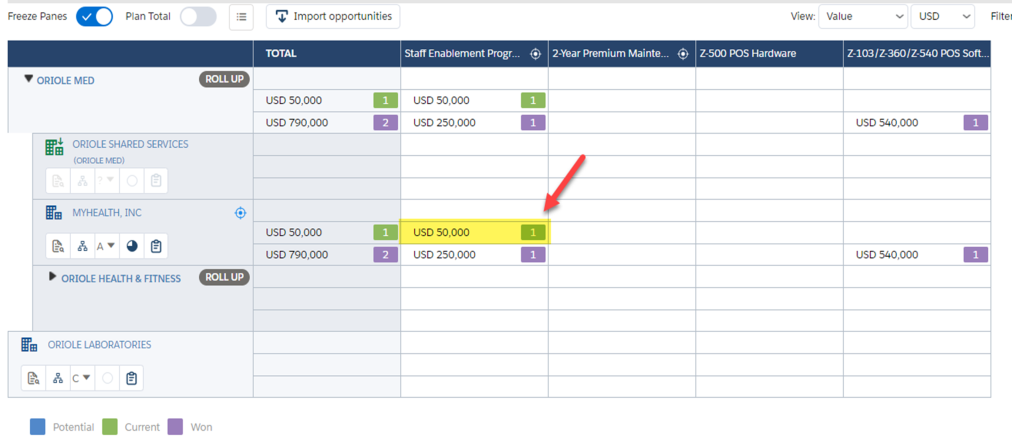Select the Z-500 POS Hardware column header
Viewport: 1012px width, 444px height.
[769, 54]
